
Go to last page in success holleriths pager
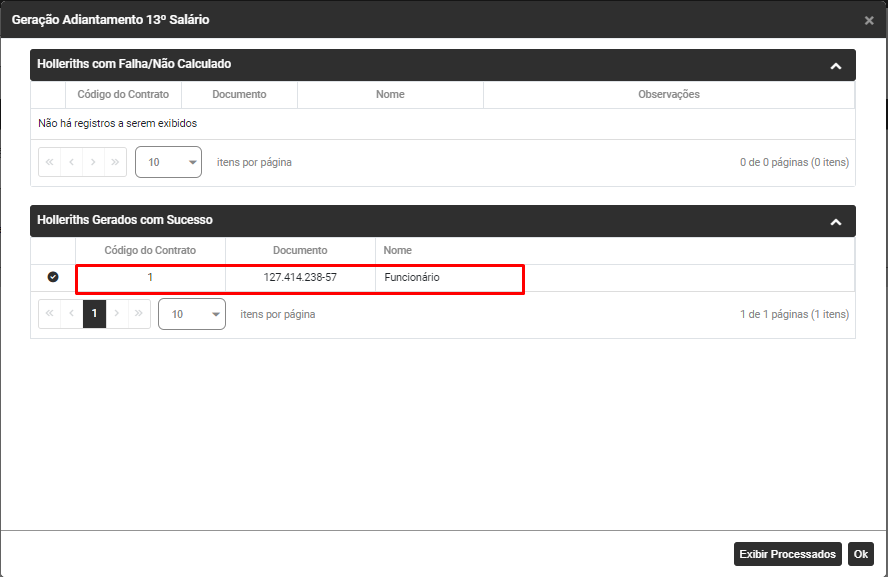139,314
